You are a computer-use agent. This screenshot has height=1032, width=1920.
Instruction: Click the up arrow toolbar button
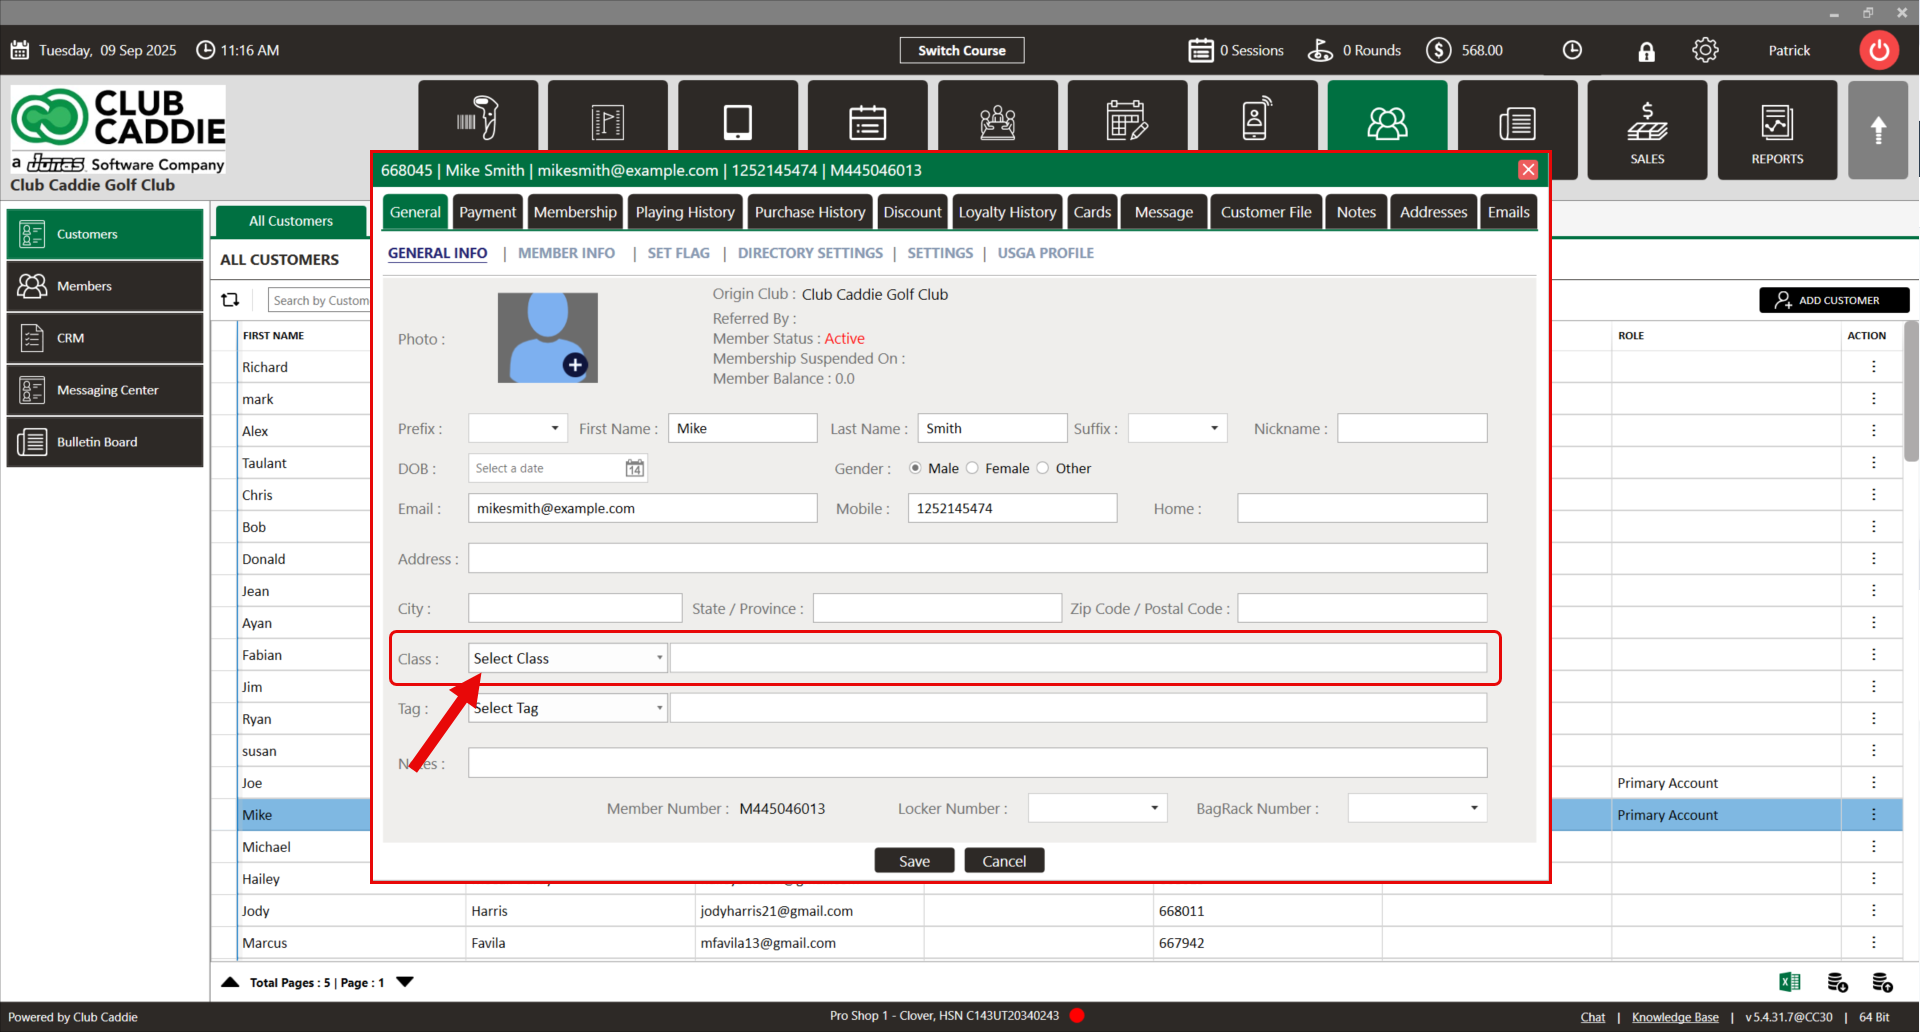[x=1878, y=131]
